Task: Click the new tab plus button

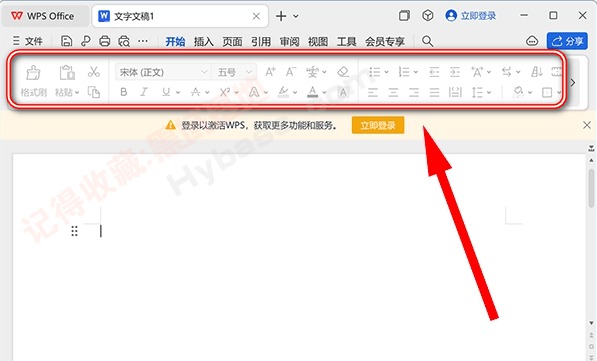Action: (x=281, y=16)
